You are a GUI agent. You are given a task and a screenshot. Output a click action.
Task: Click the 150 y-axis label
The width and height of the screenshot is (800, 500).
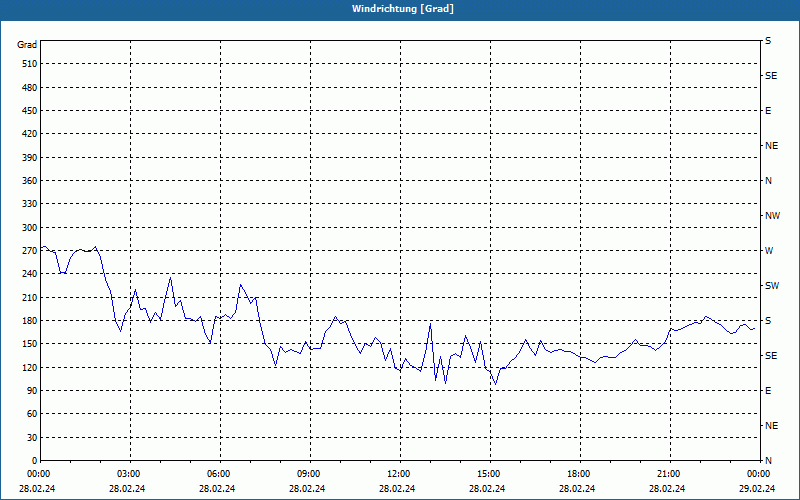click(x=30, y=344)
